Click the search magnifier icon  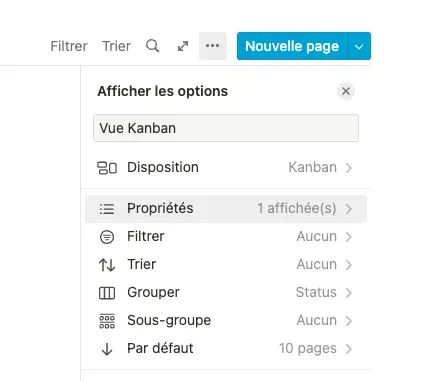pyautogui.click(x=152, y=46)
